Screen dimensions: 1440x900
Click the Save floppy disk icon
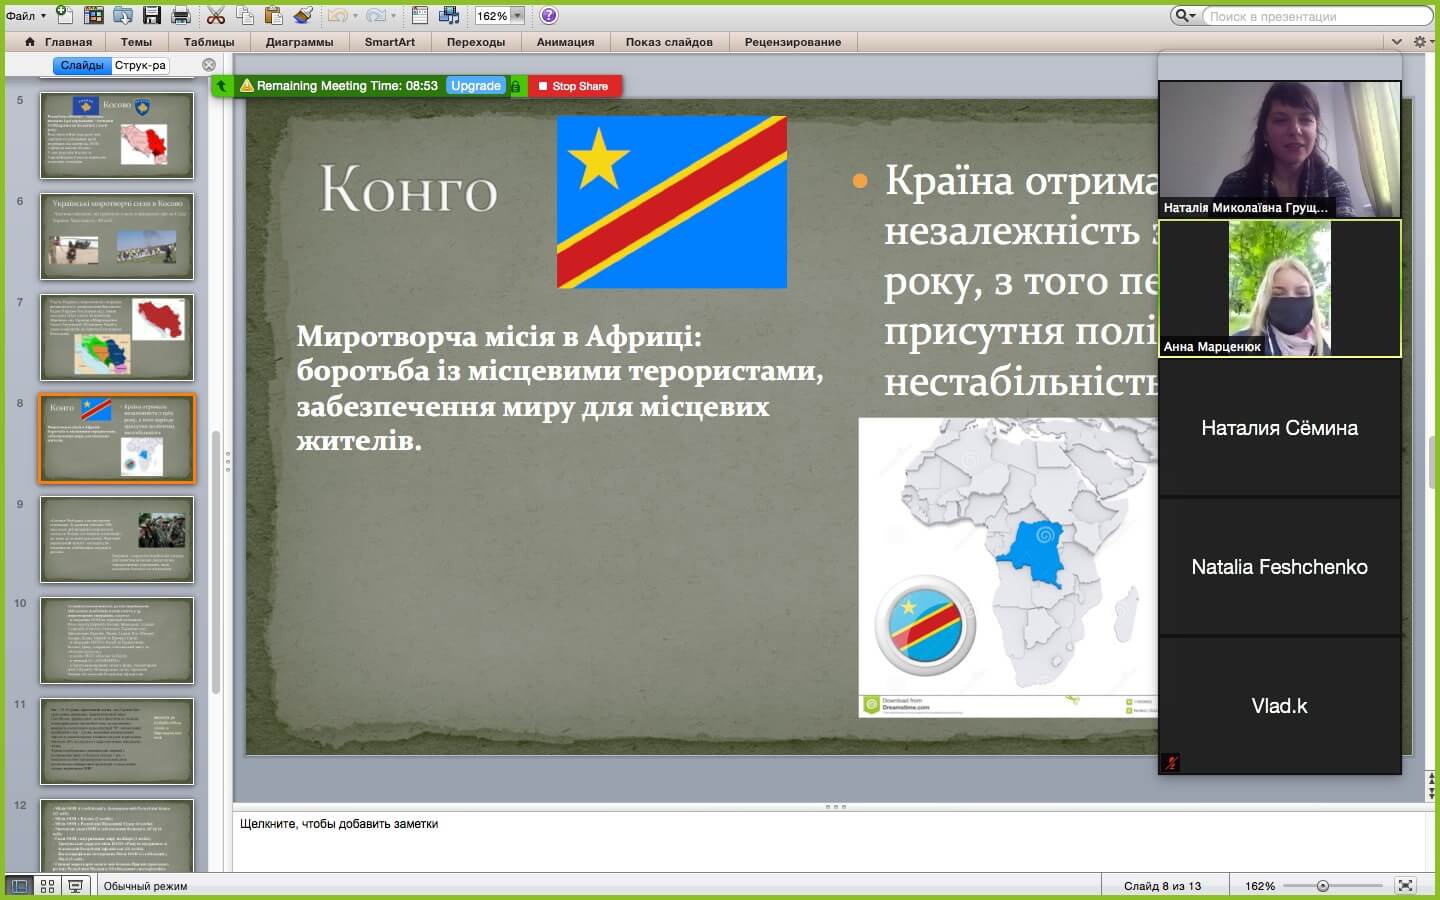[152, 15]
